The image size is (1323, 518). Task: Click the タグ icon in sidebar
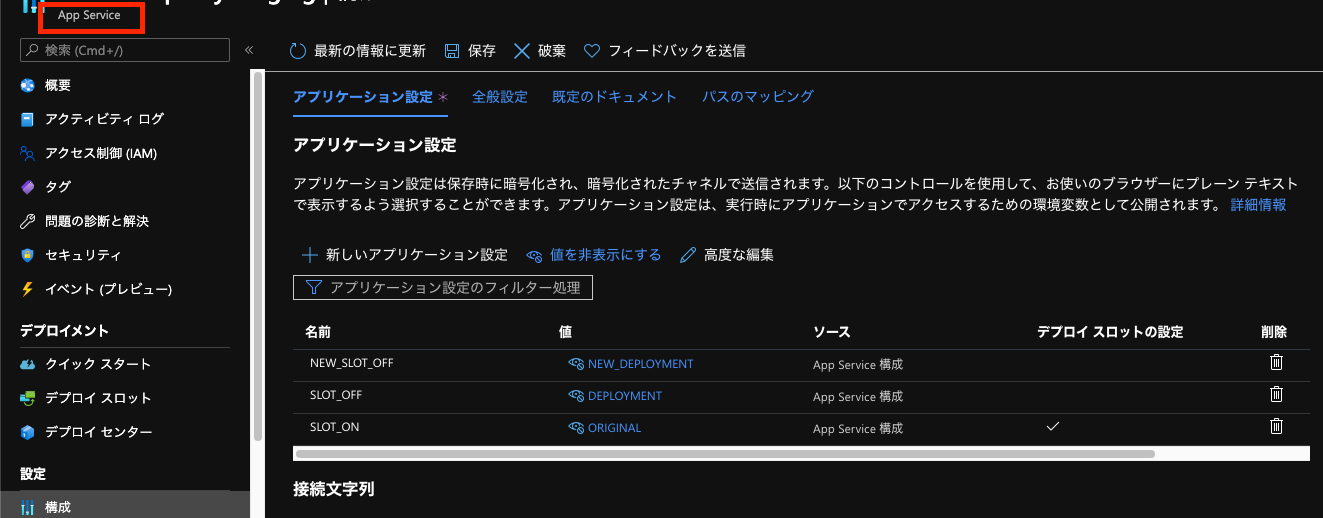(28, 187)
